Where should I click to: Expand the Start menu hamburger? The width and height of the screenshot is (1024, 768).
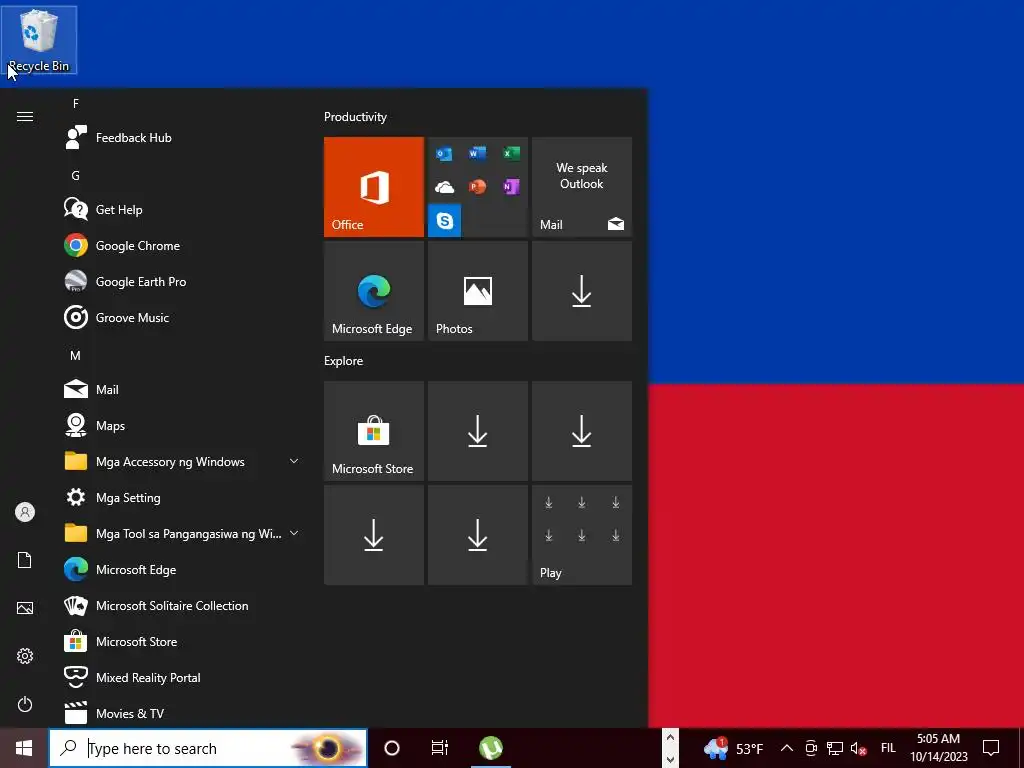[x=25, y=116]
